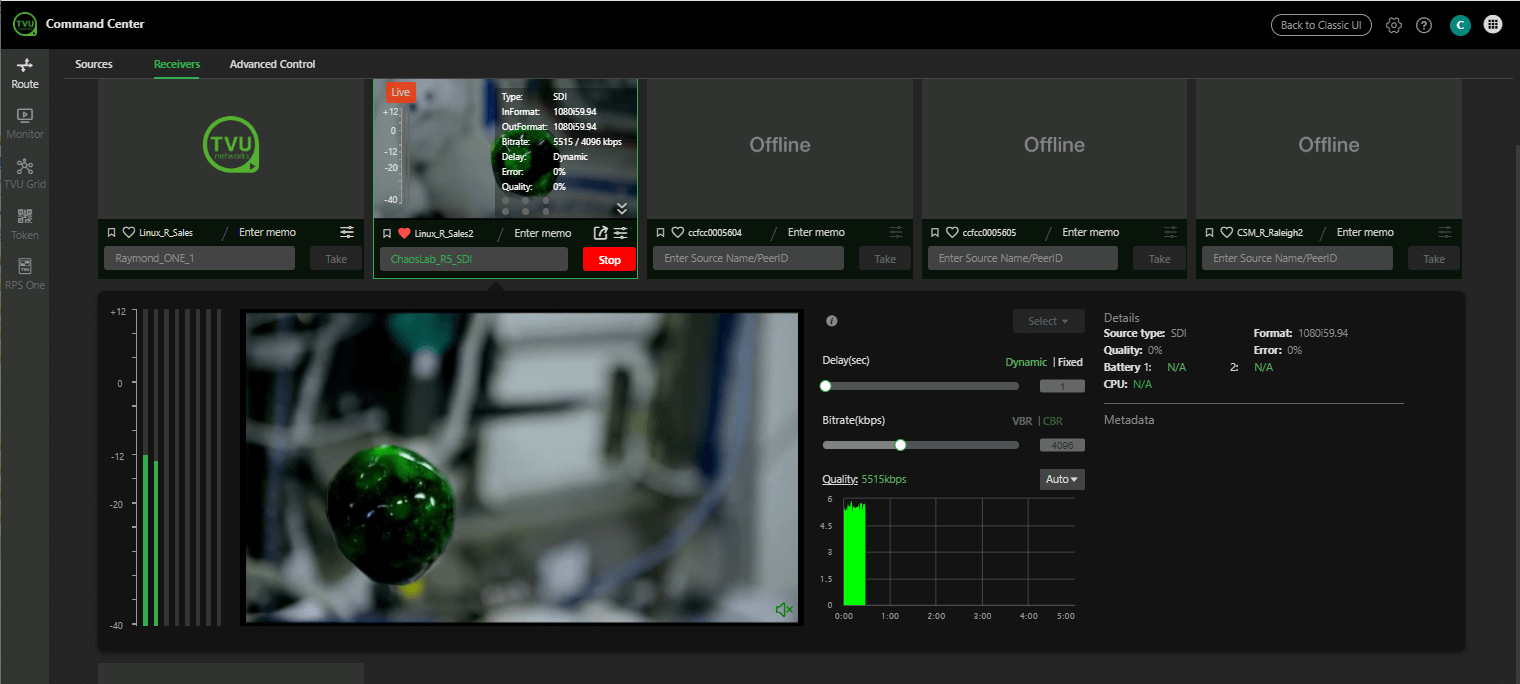Click Back to Classic UI button
This screenshot has height=684, width=1520.
click(x=1320, y=25)
